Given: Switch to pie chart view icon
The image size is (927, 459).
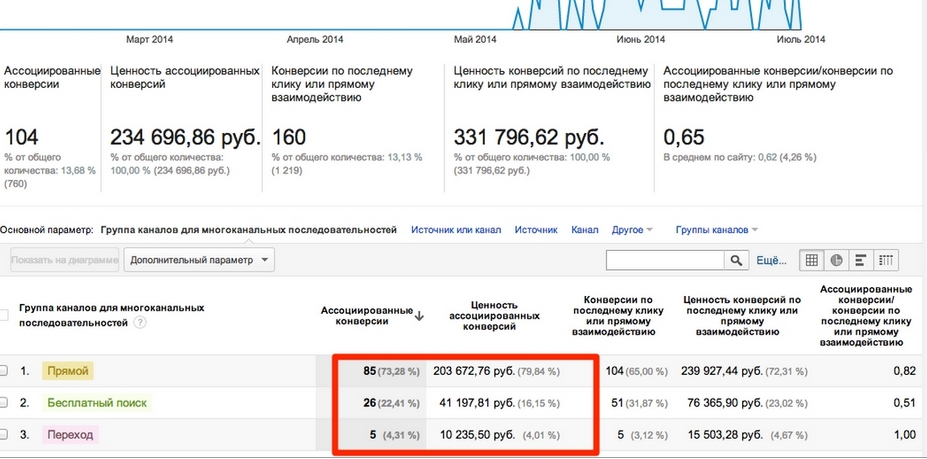Looking at the screenshot, I should pos(836,260).
